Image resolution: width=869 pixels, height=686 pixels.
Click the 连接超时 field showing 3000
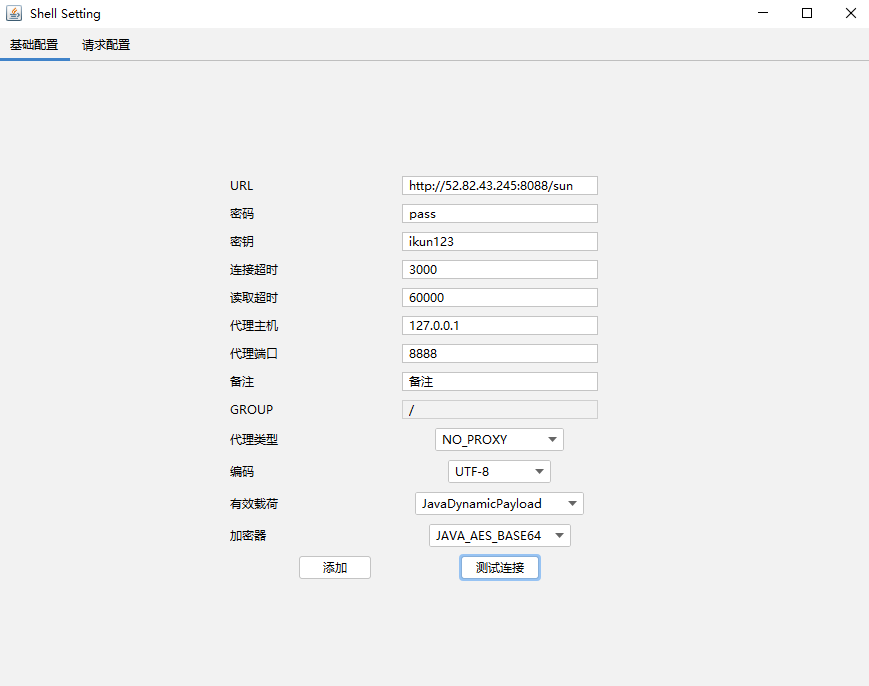click(x=499, y=270)
